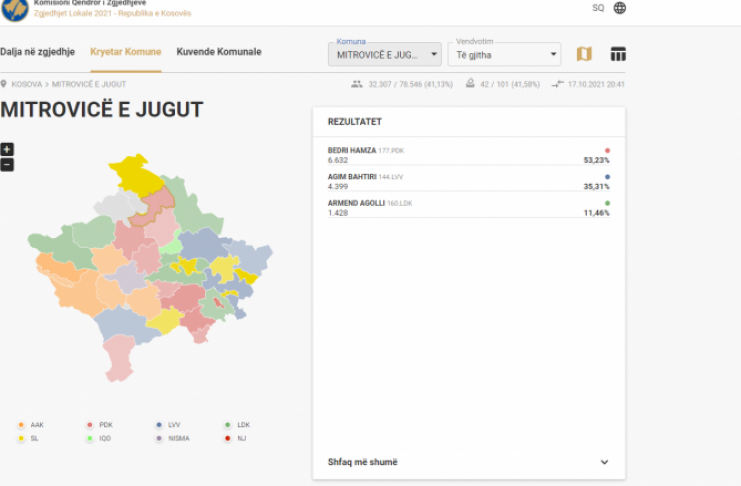Click the globe language icon
The image size is (741, 486).
coord(620,8)
